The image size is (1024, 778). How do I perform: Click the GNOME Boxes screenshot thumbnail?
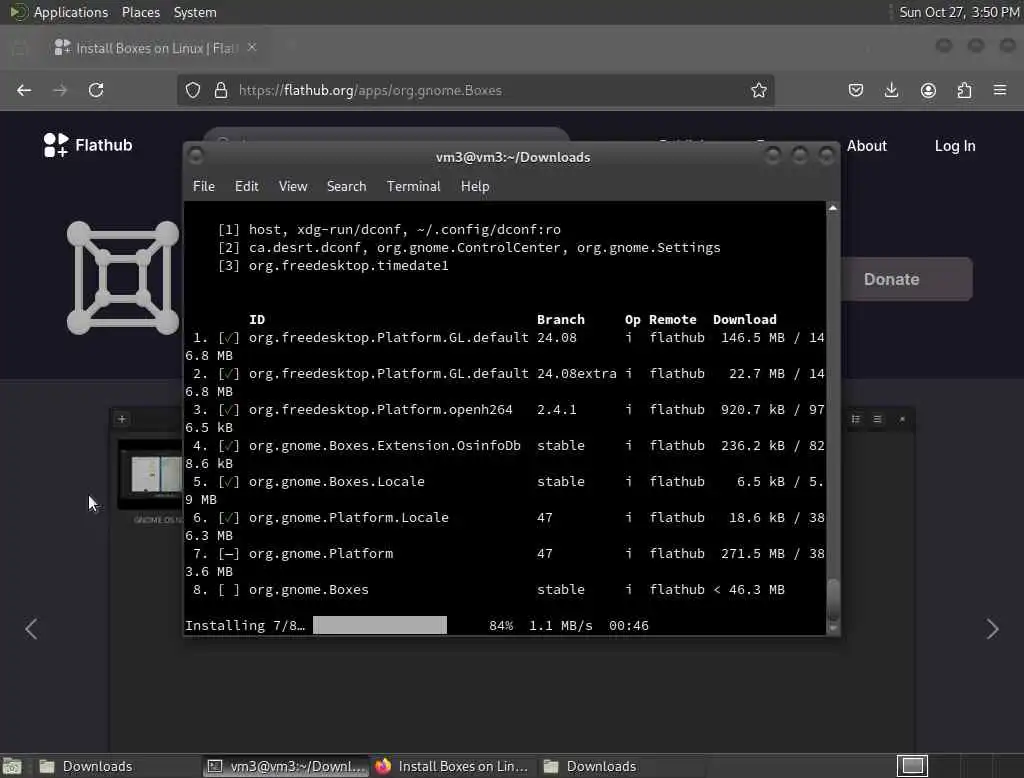(150, 474)
